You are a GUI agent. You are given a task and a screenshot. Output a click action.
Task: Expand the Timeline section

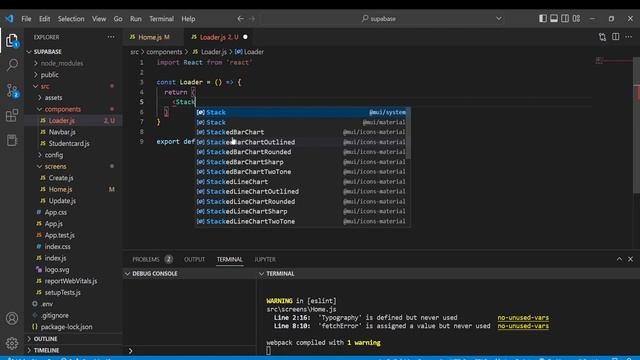(x=73, y=350)
